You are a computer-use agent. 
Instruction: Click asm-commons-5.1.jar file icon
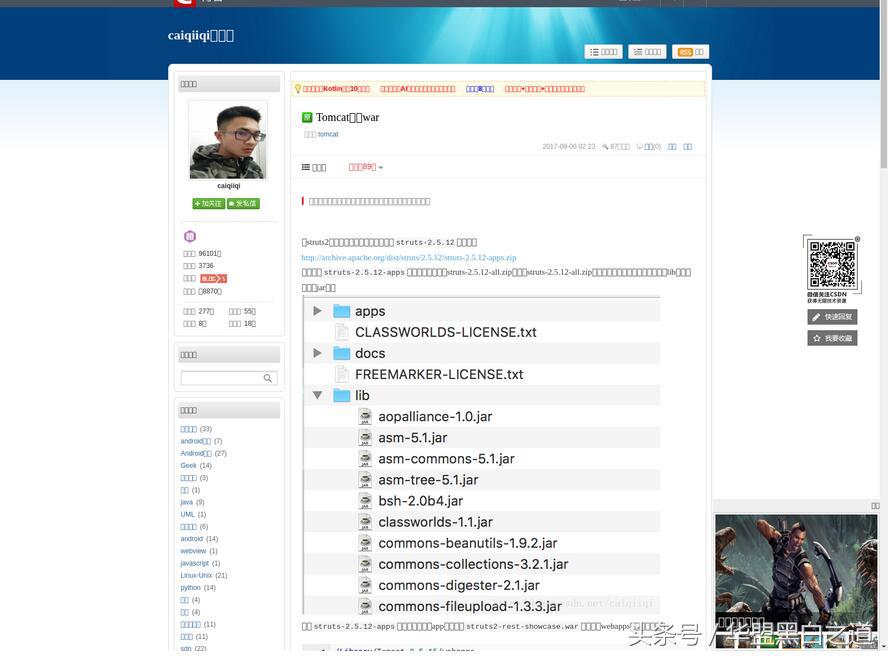[x=365, y=459]
